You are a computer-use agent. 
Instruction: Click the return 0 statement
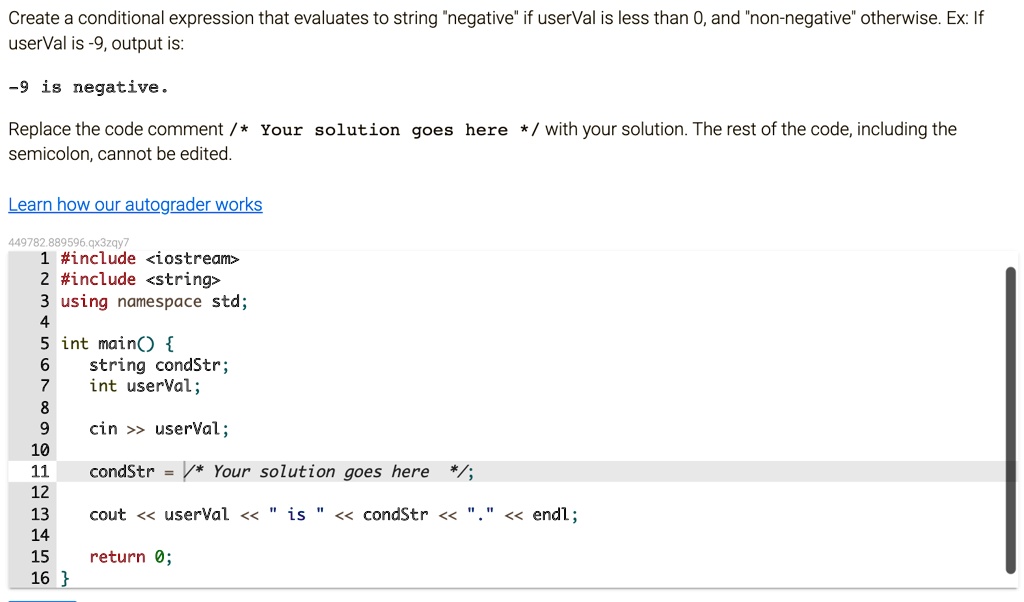[131, 557]
